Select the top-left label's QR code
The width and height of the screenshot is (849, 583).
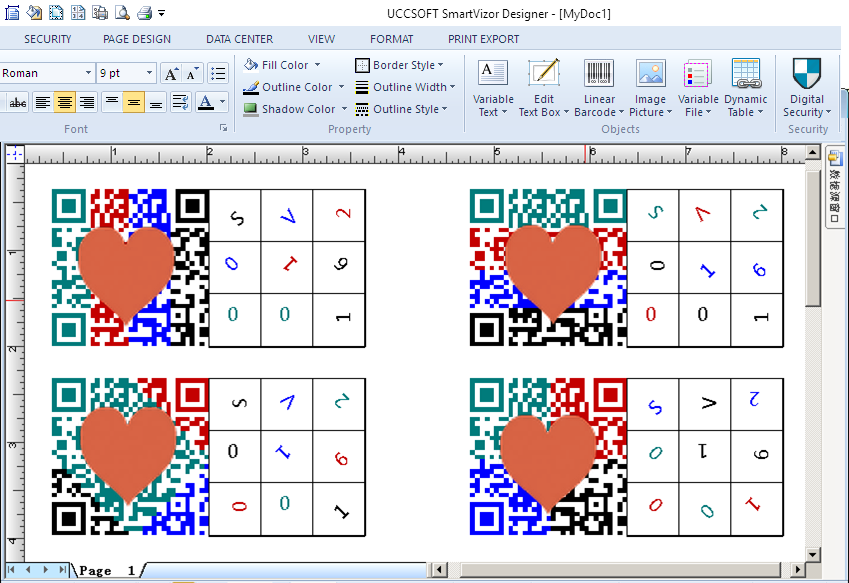(130, 267)
